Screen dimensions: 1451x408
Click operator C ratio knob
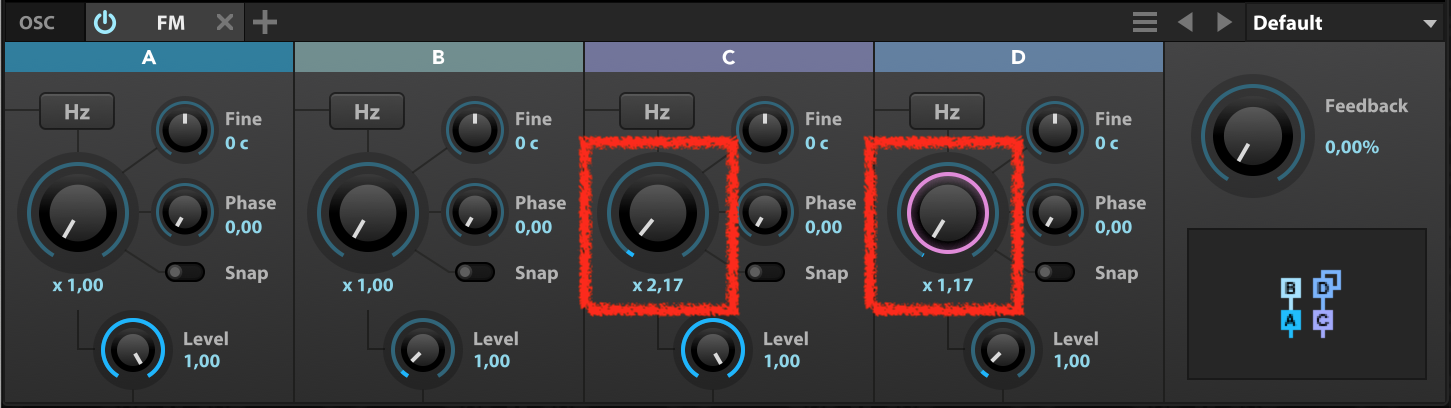tap(658, 214)
